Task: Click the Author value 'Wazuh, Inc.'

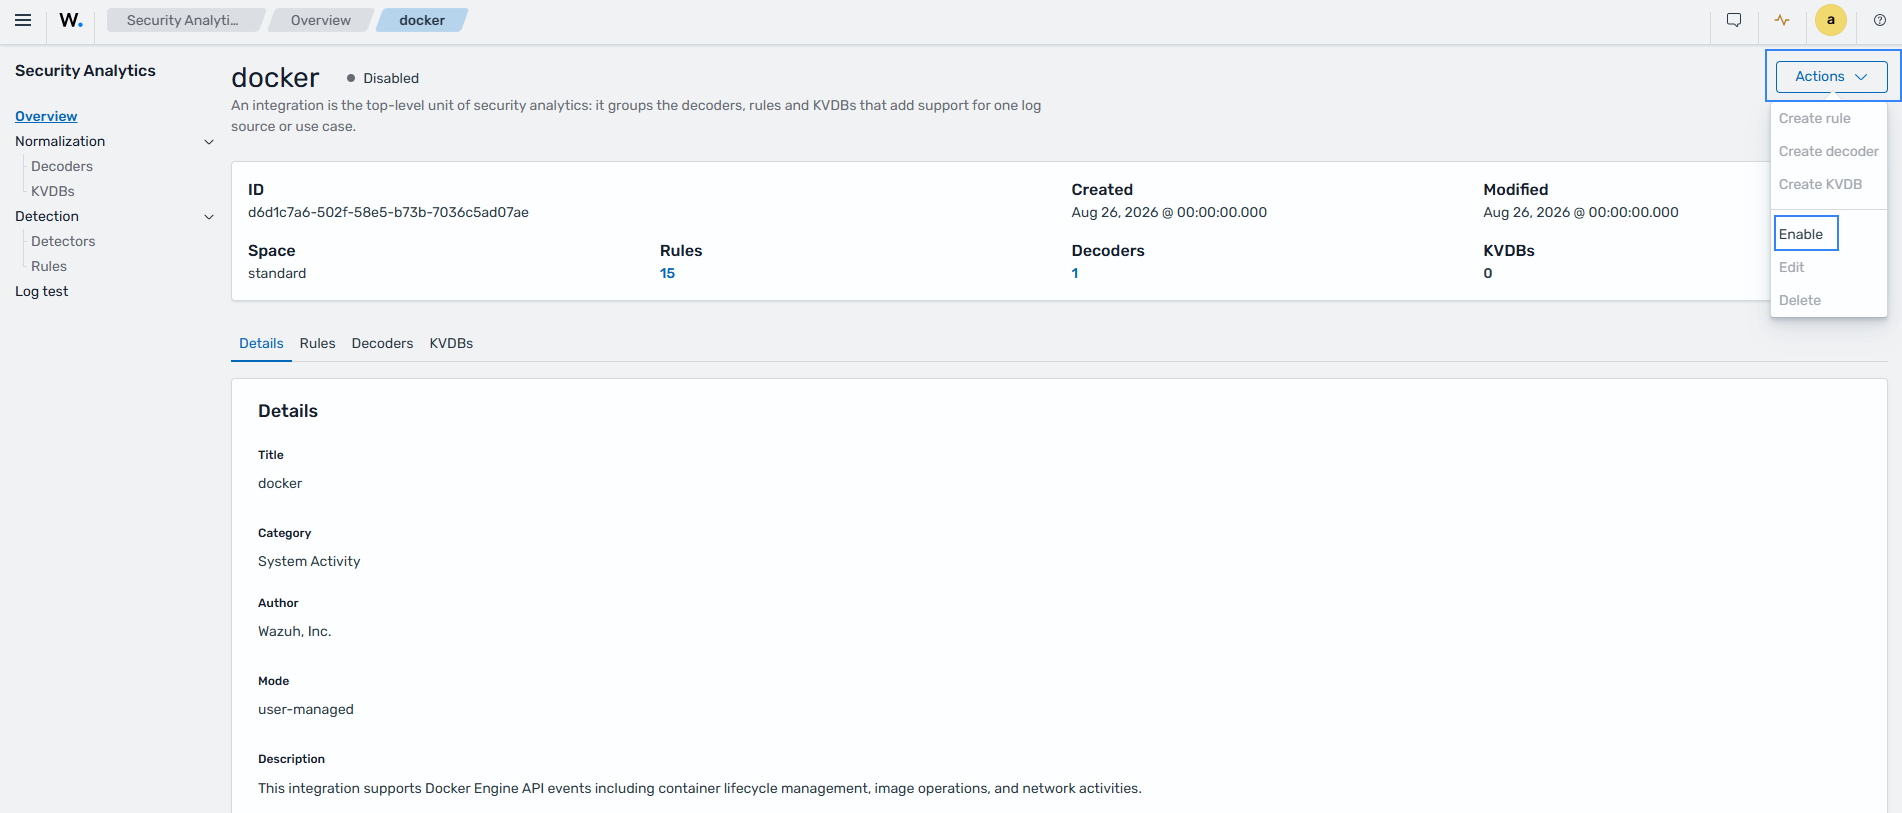Action: point(294,631)
